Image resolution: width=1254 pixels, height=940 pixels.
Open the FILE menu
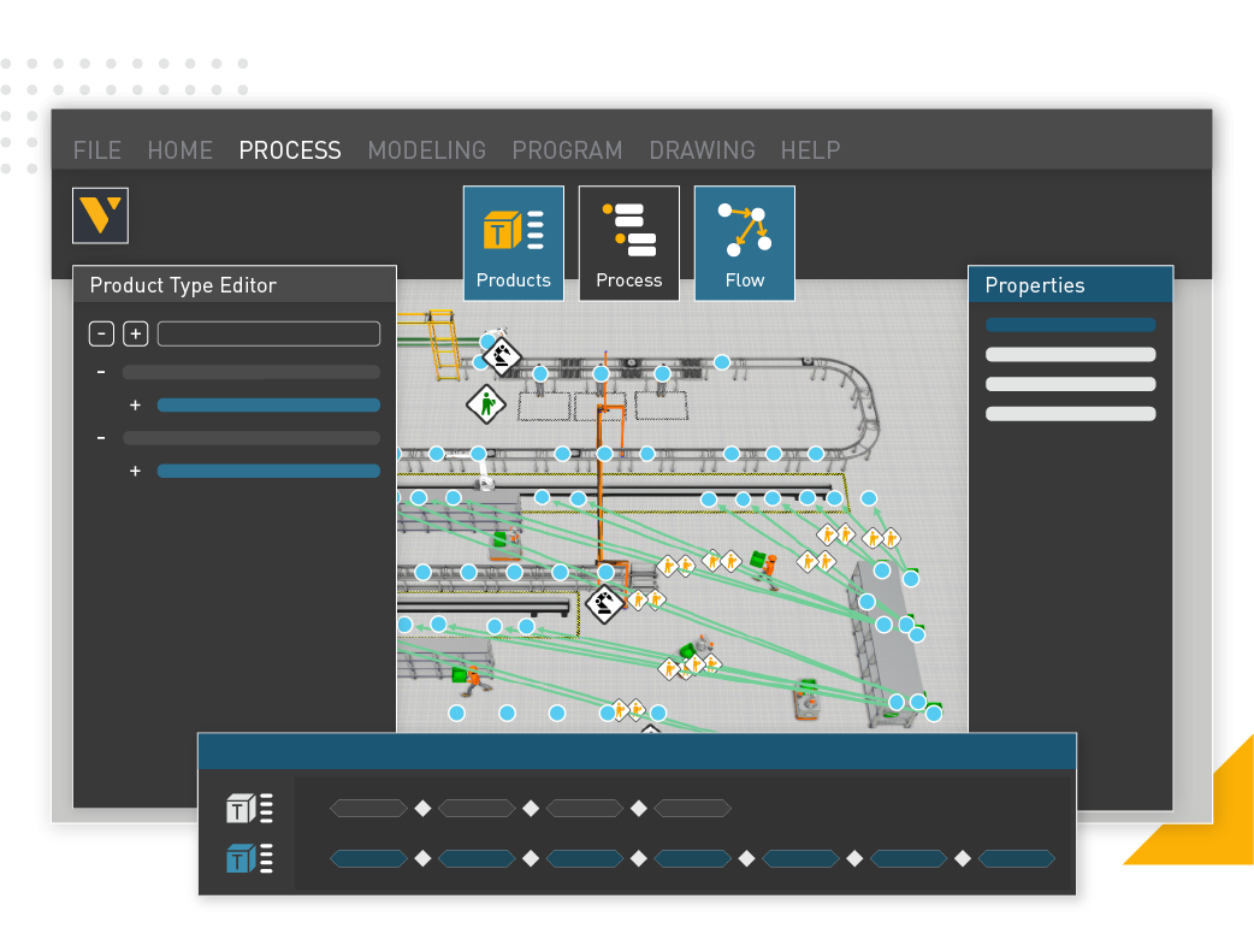tap(97, 150)
